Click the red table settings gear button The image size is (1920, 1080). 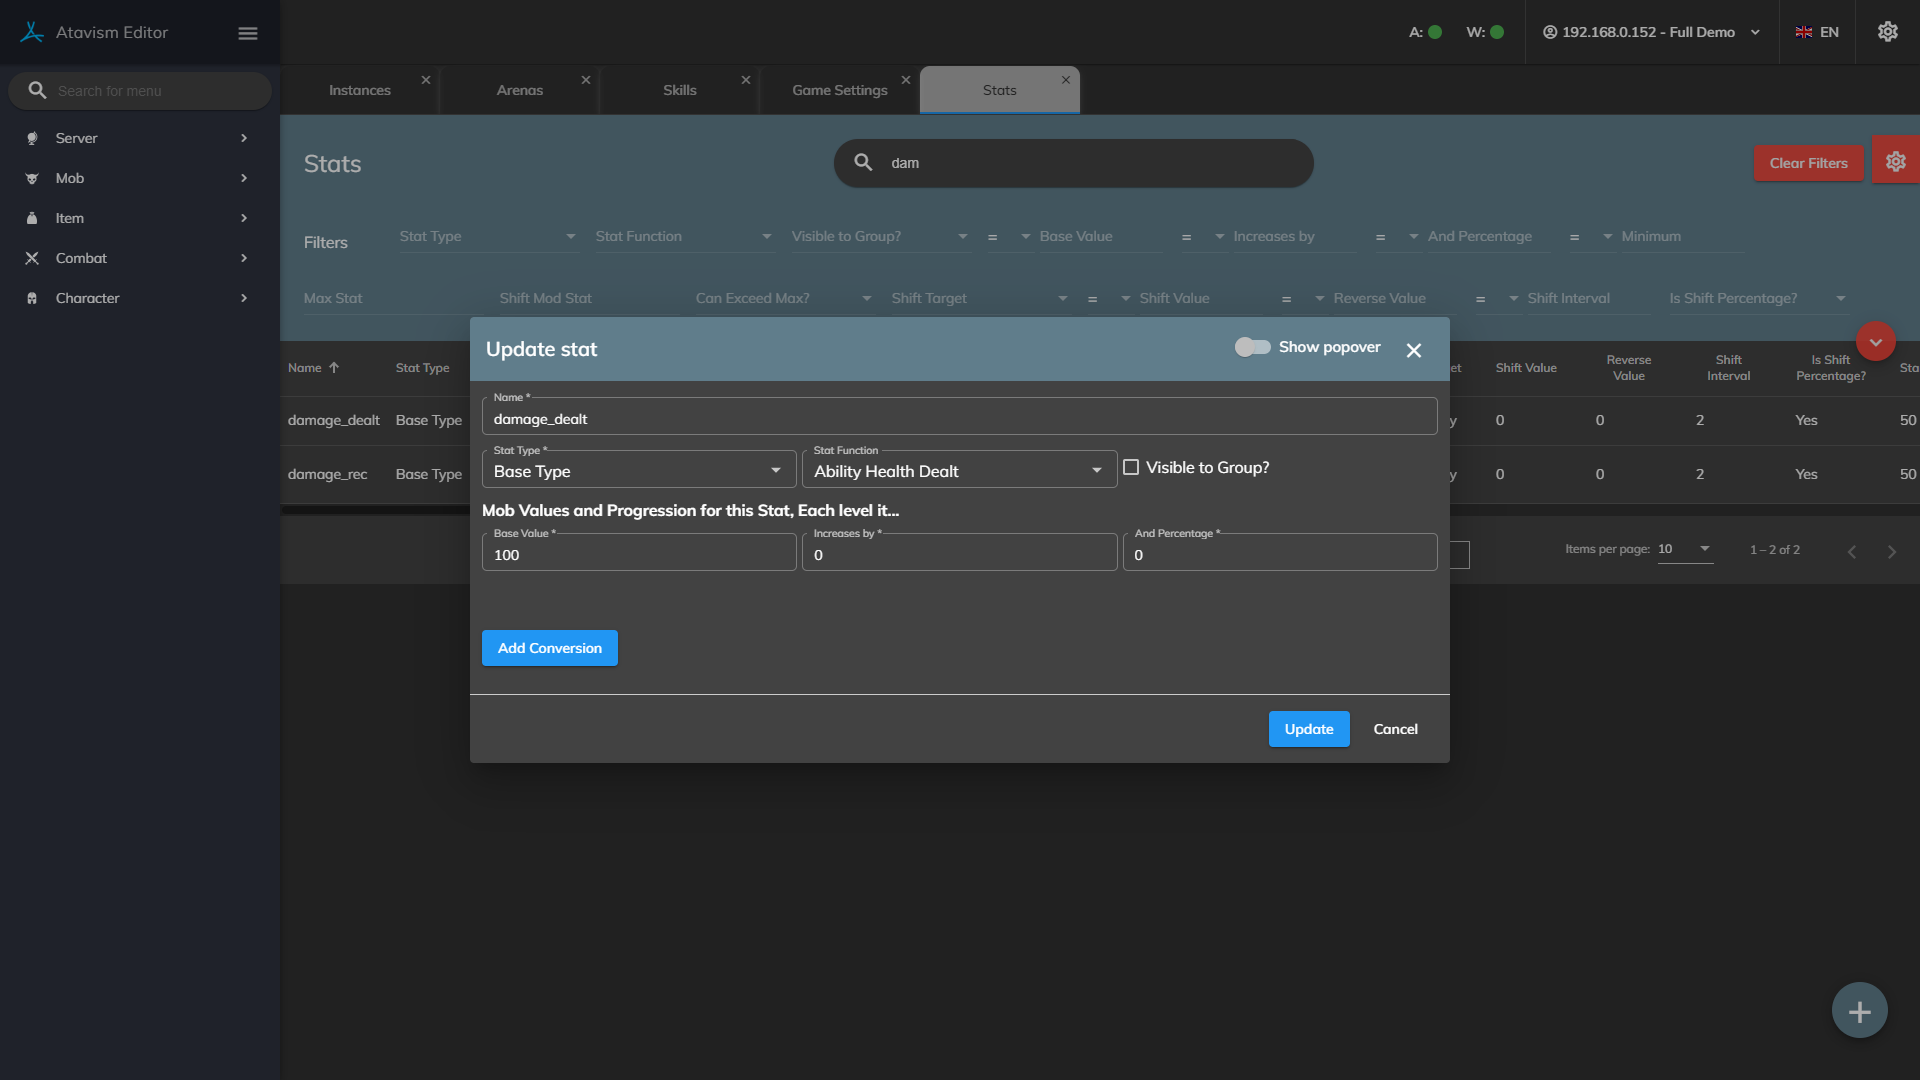tap(1895, 162)
